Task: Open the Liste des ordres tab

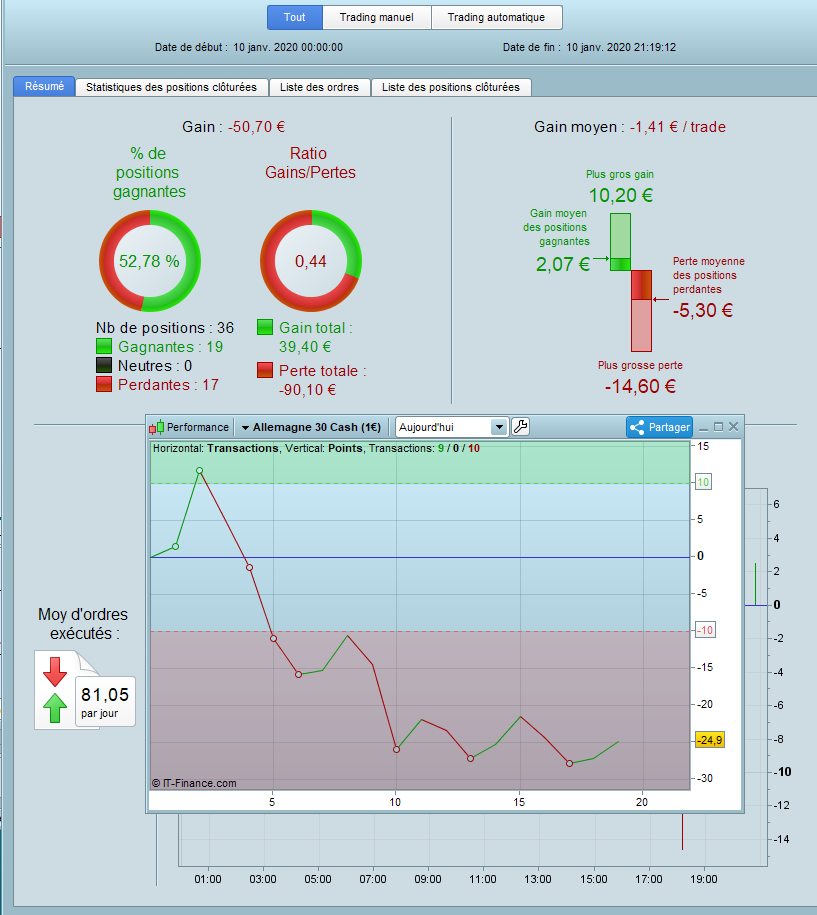Action: tap(319, 87)
